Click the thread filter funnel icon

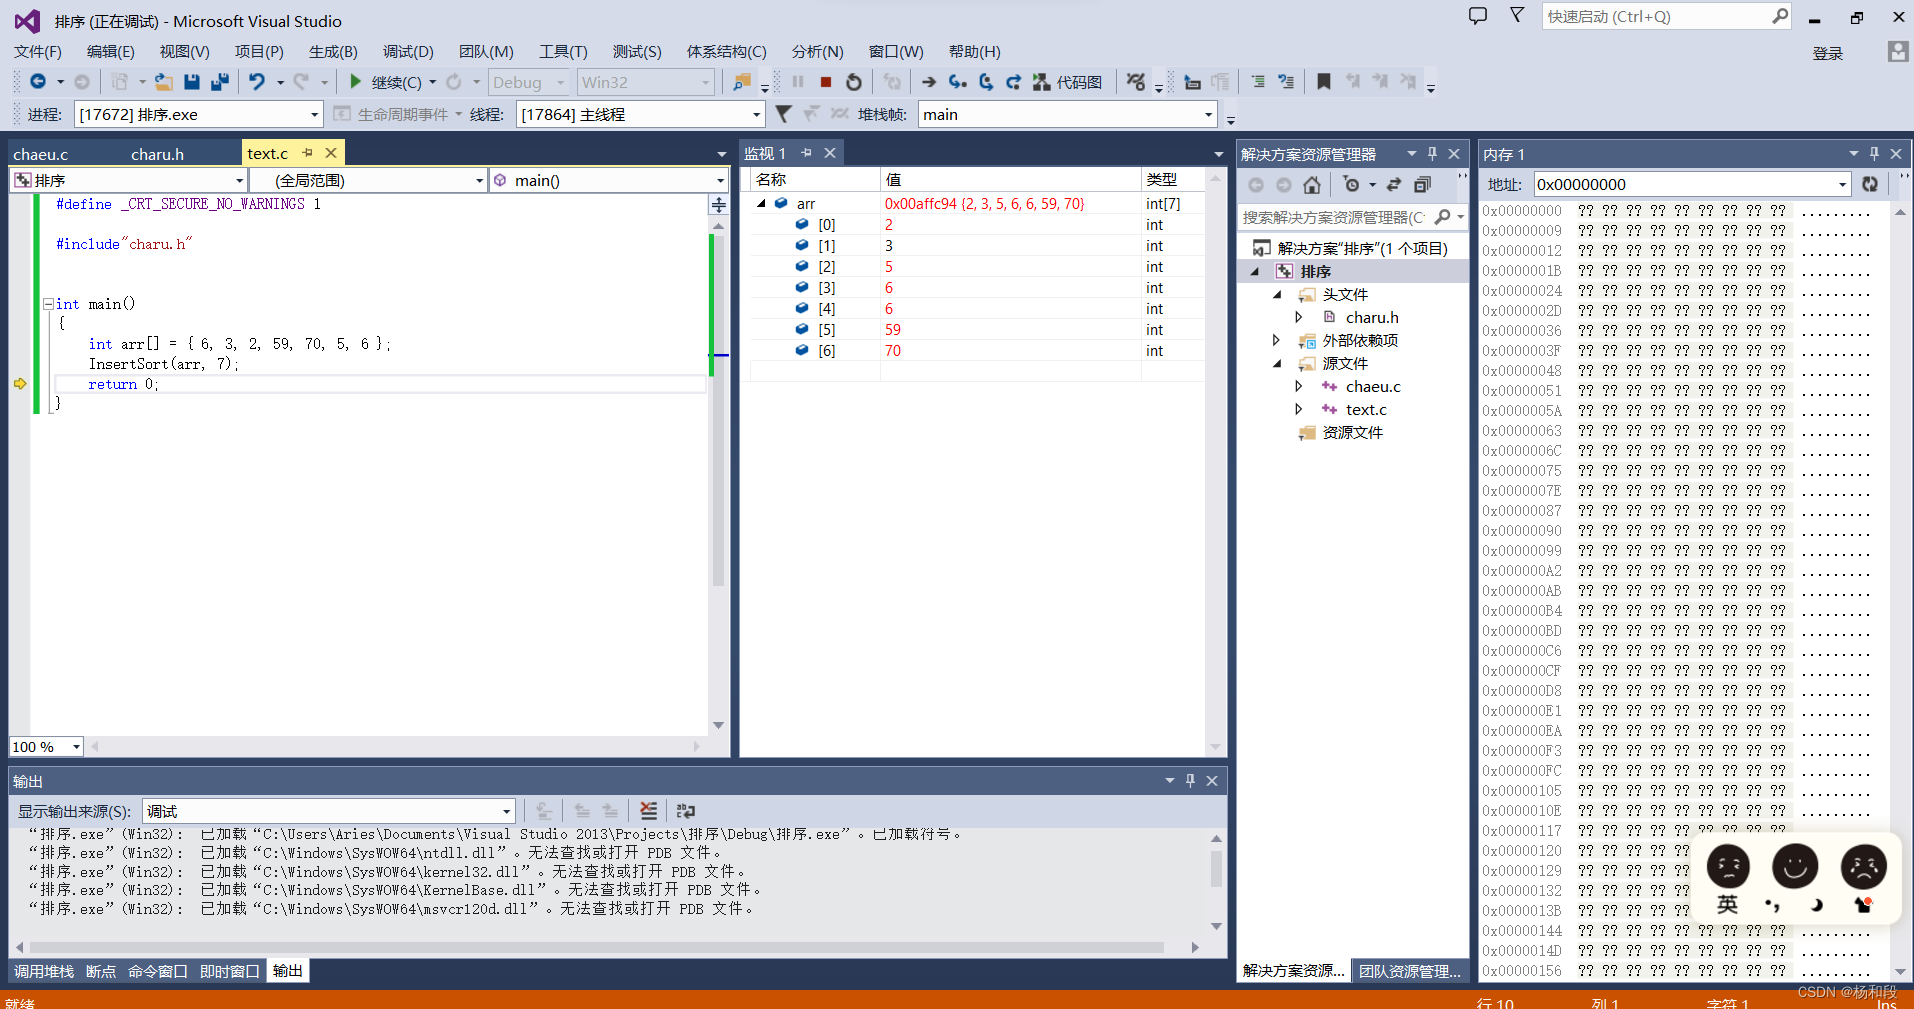[783, 114]
